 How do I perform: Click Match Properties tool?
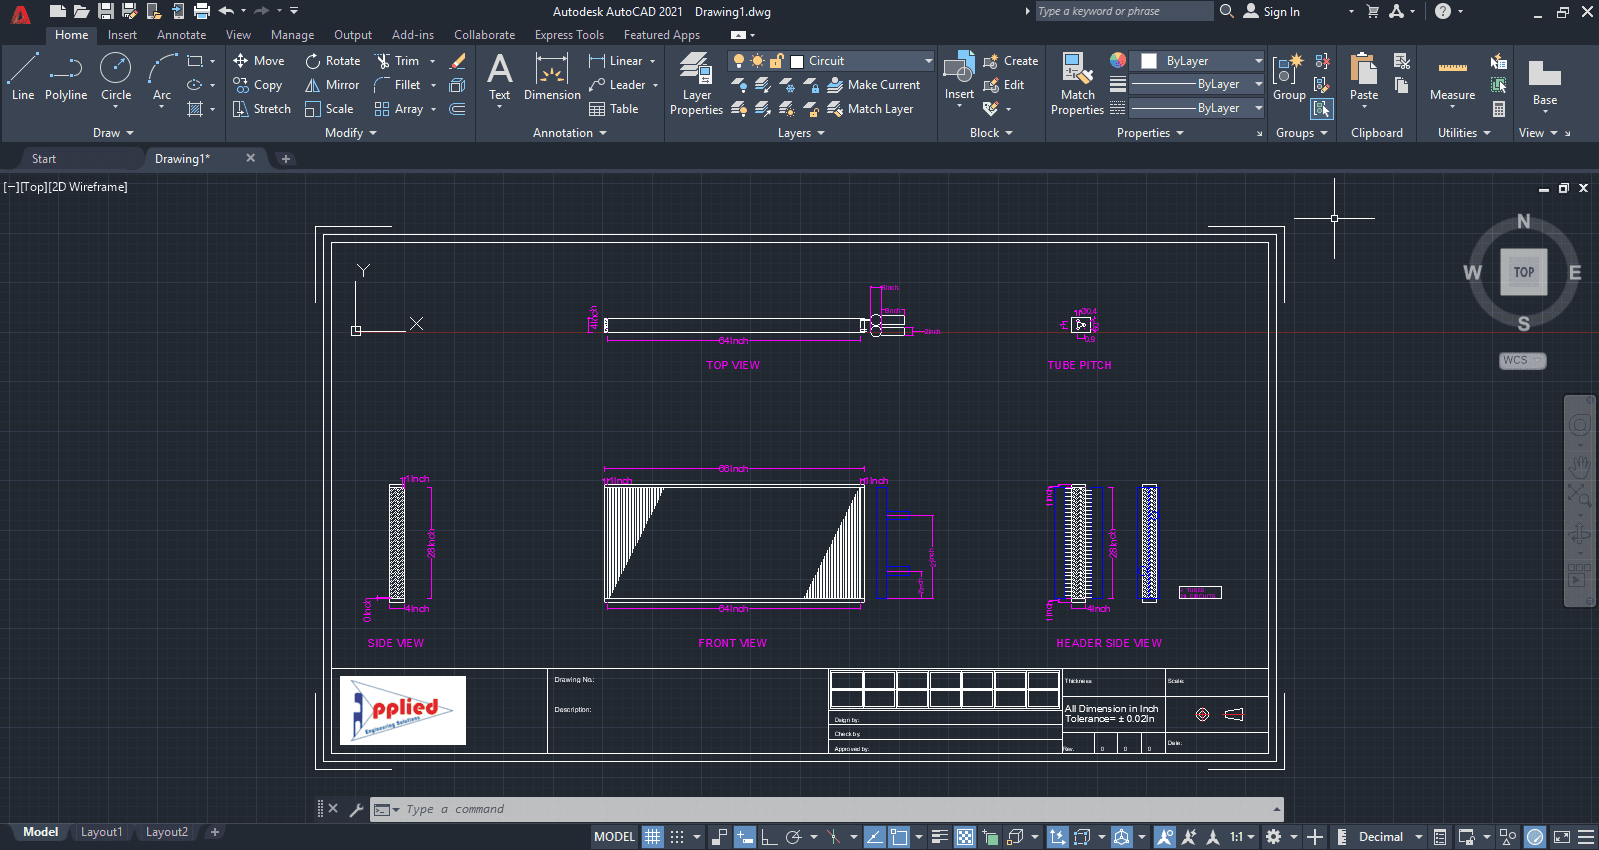[1077, 84]
